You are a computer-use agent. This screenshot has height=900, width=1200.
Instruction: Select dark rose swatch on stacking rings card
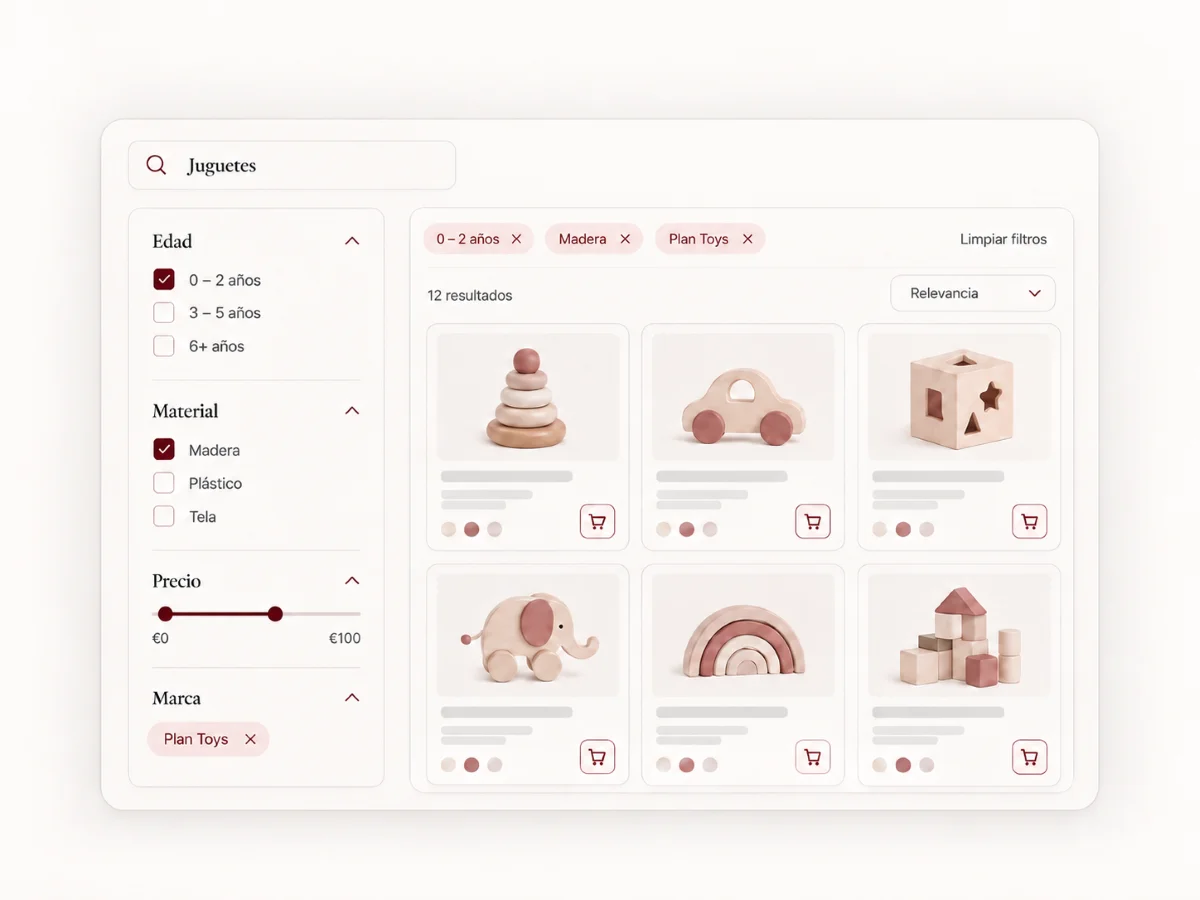(x=471, y=529)
